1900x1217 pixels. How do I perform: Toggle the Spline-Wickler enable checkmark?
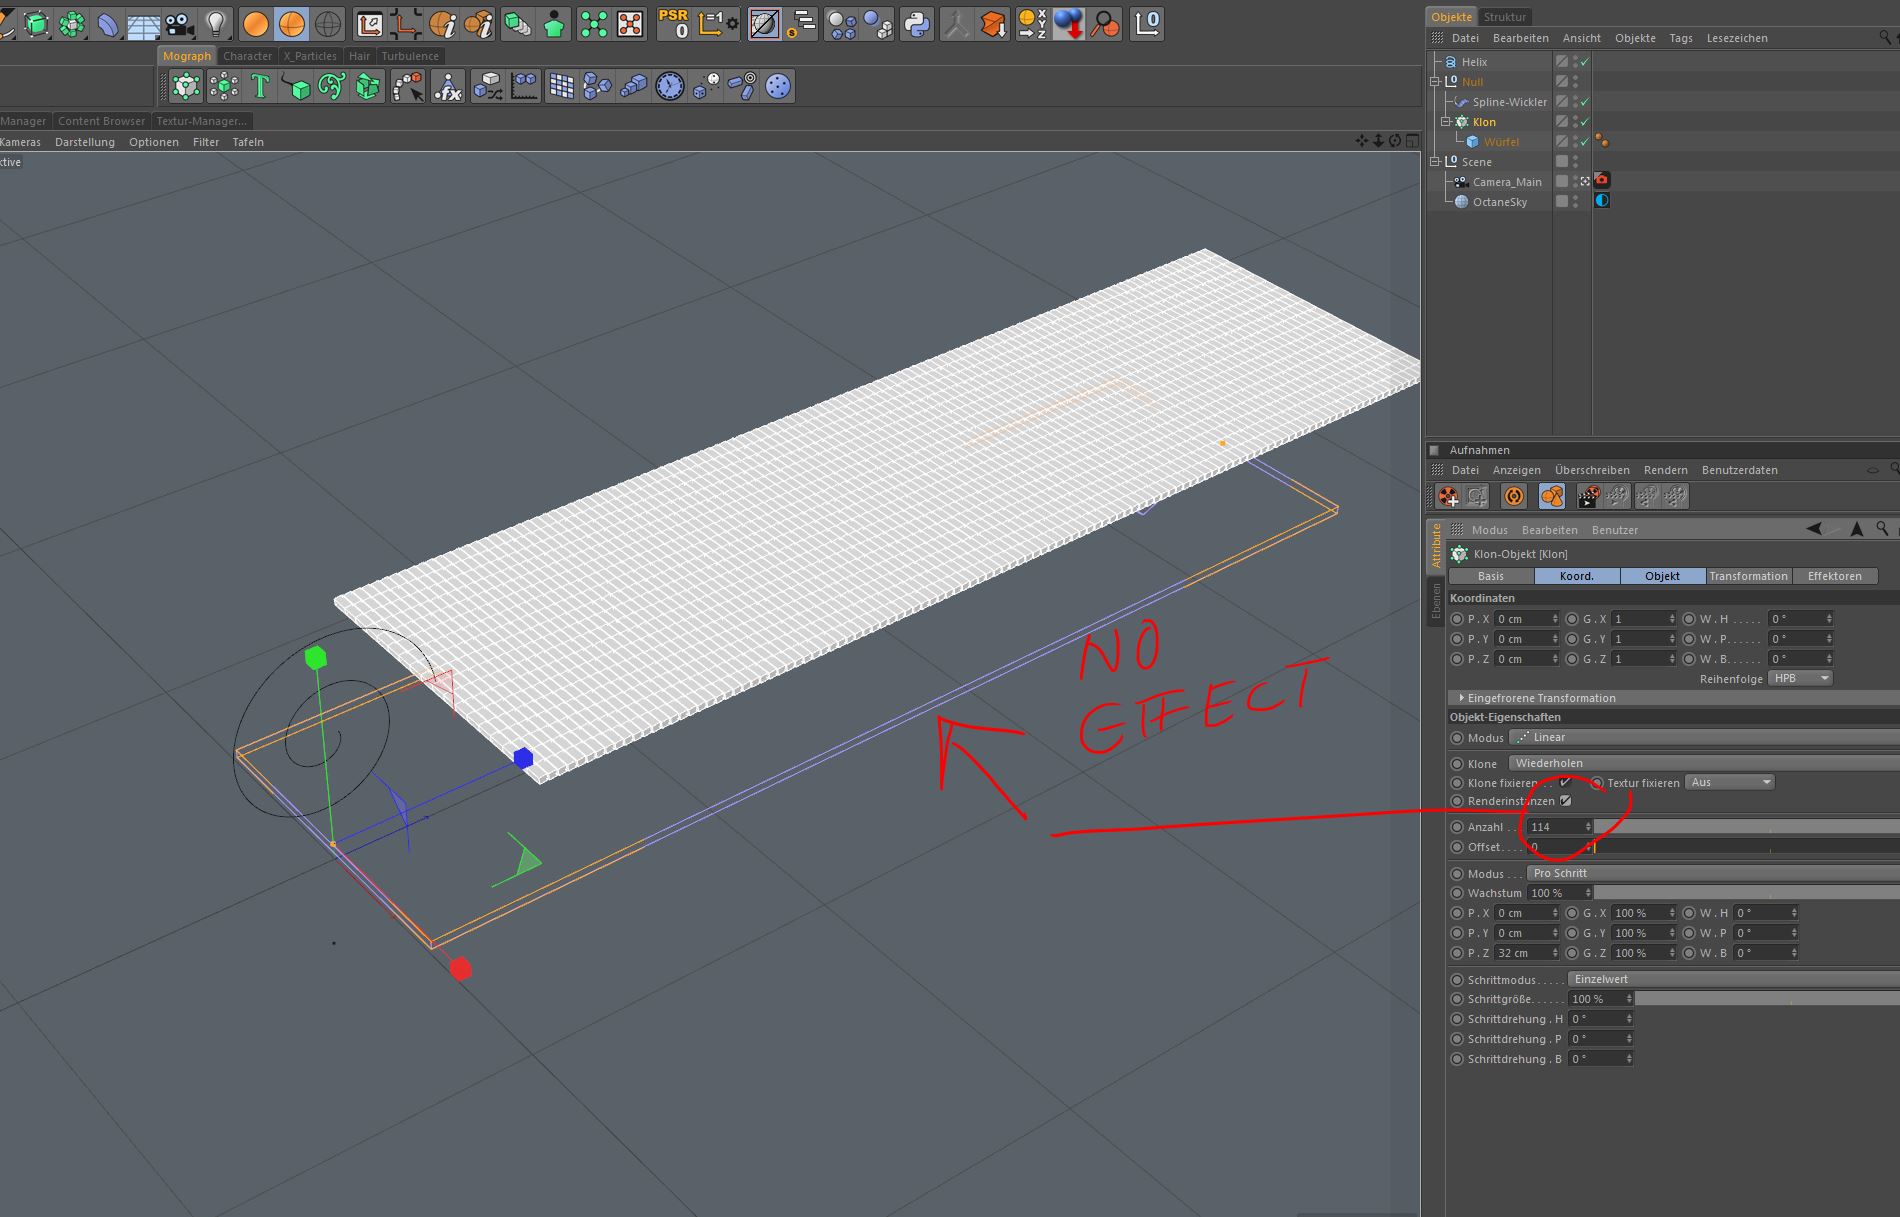(1585, 102)
